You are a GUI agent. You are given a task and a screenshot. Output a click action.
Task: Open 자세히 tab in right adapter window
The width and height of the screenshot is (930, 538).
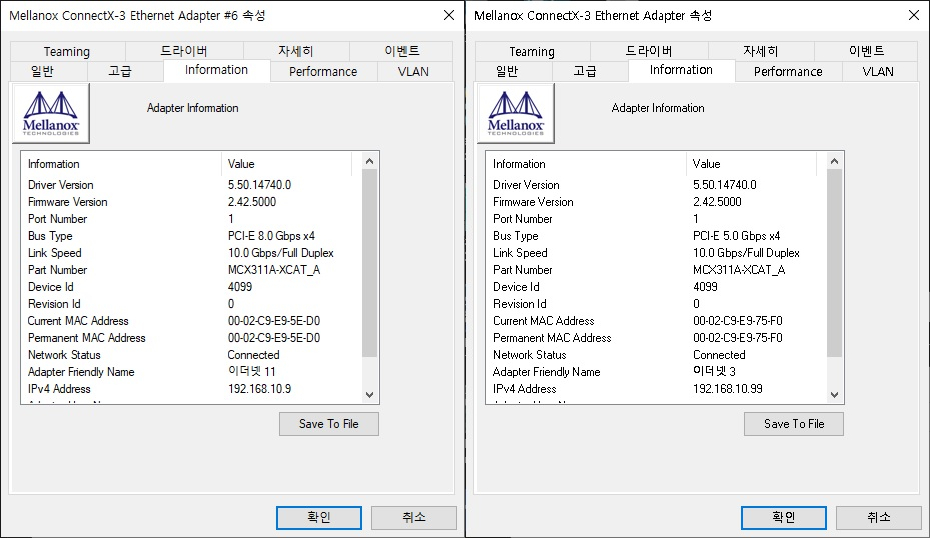tap(761, 52)
